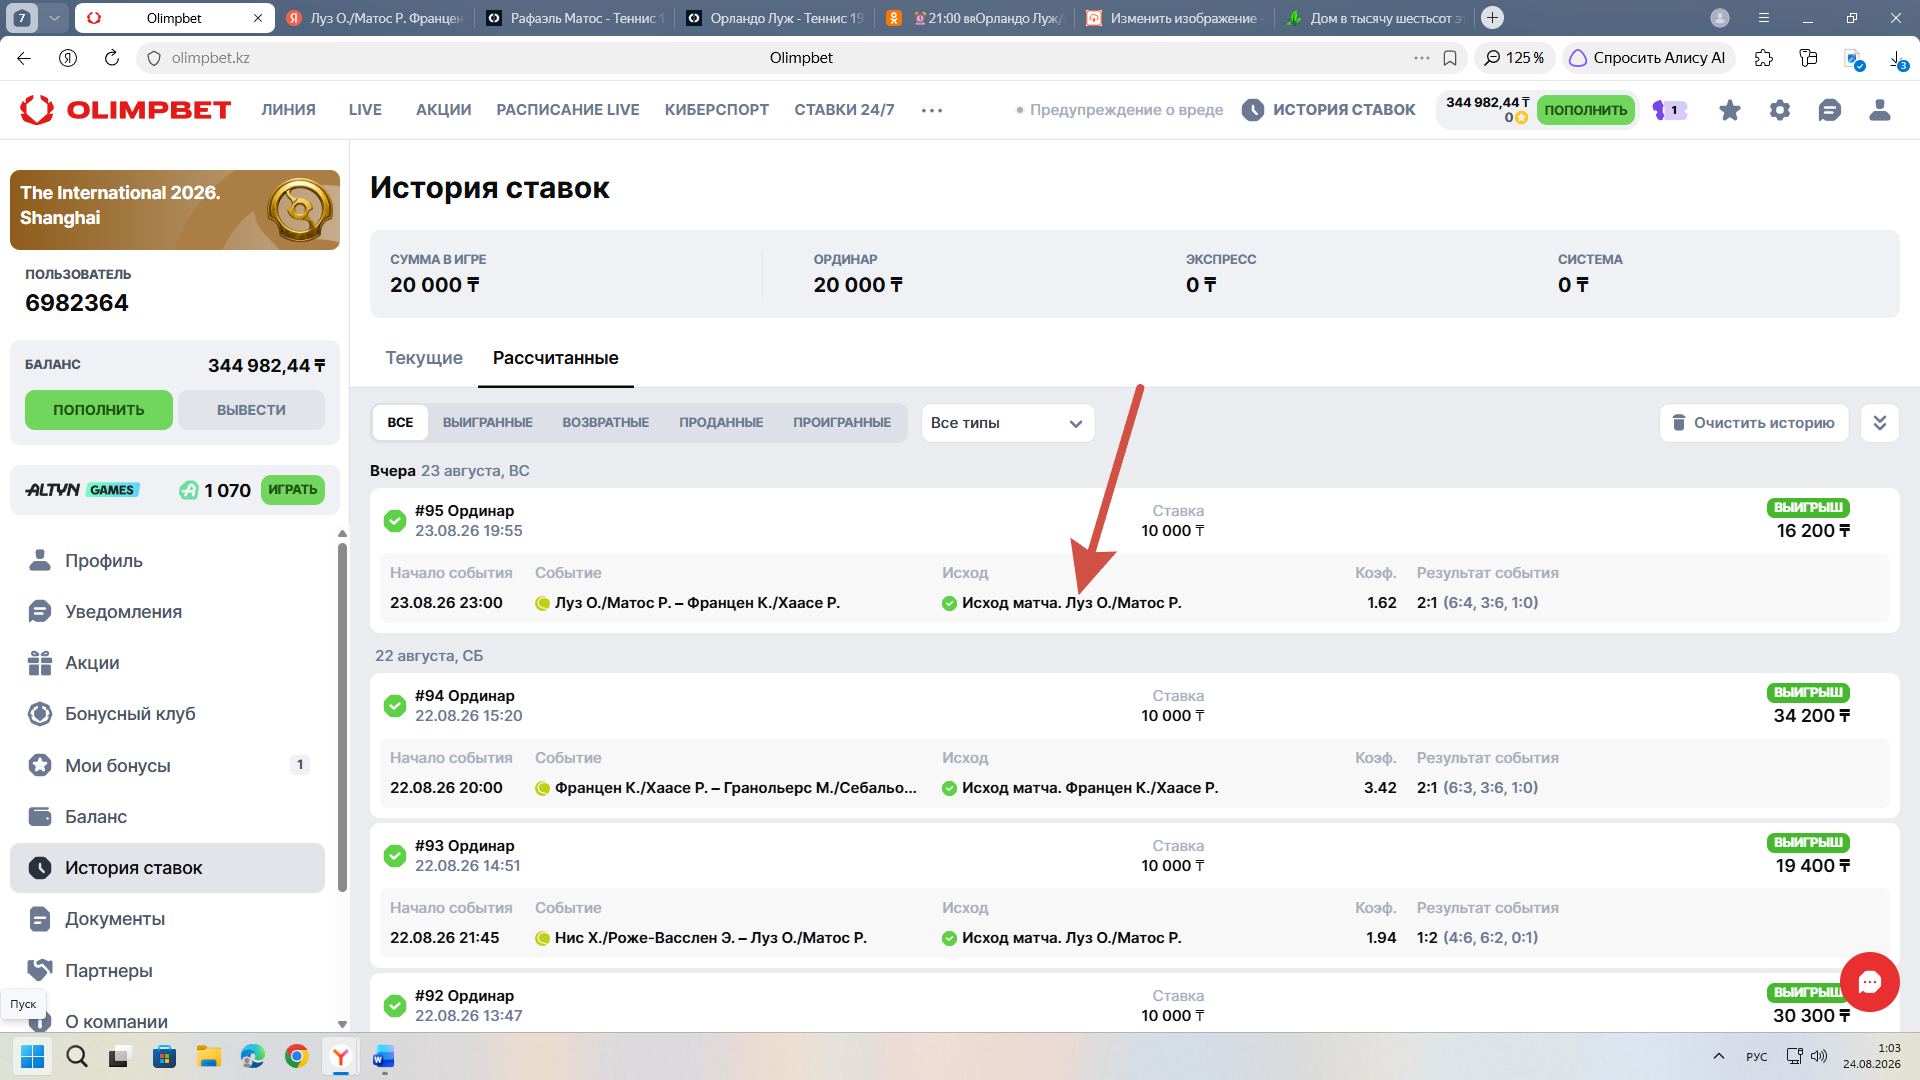Open РАСПИСАНИЕ LIVE in the top menu
The width and height of the screenshot is (1920, 1080).
click(x=567, y=110)
